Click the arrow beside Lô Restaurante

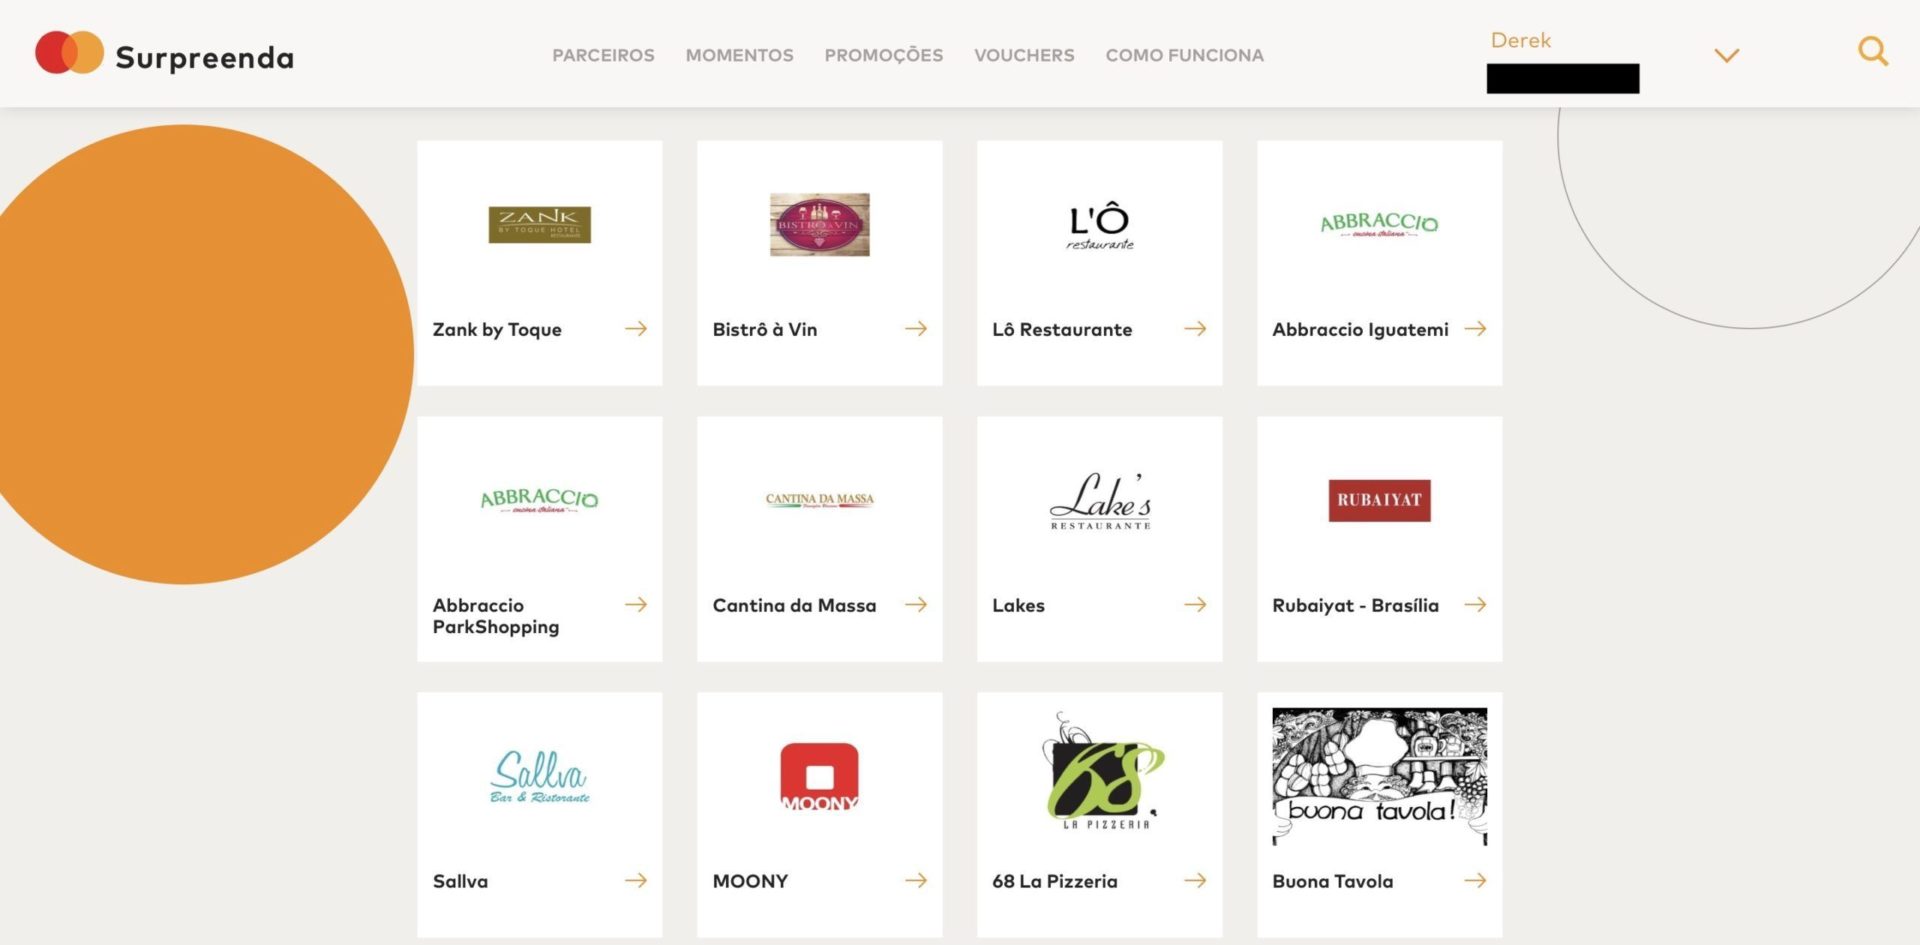point(1195,329)
